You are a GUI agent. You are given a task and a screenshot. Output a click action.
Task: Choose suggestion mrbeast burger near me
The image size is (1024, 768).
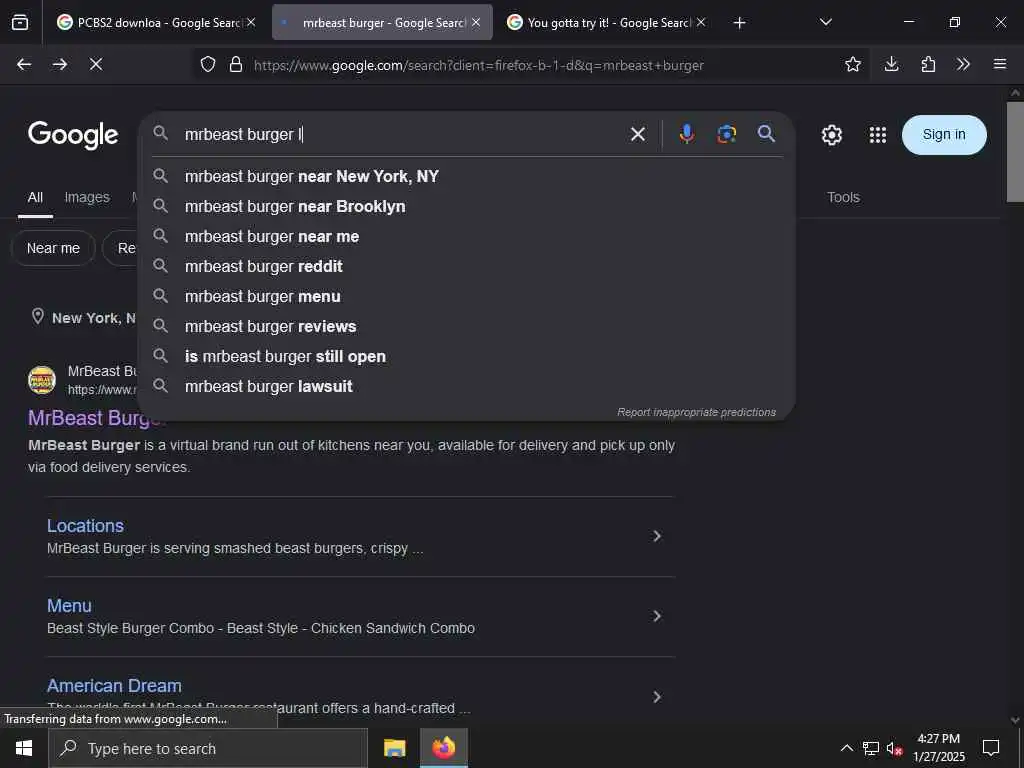[x=467, y=236]
